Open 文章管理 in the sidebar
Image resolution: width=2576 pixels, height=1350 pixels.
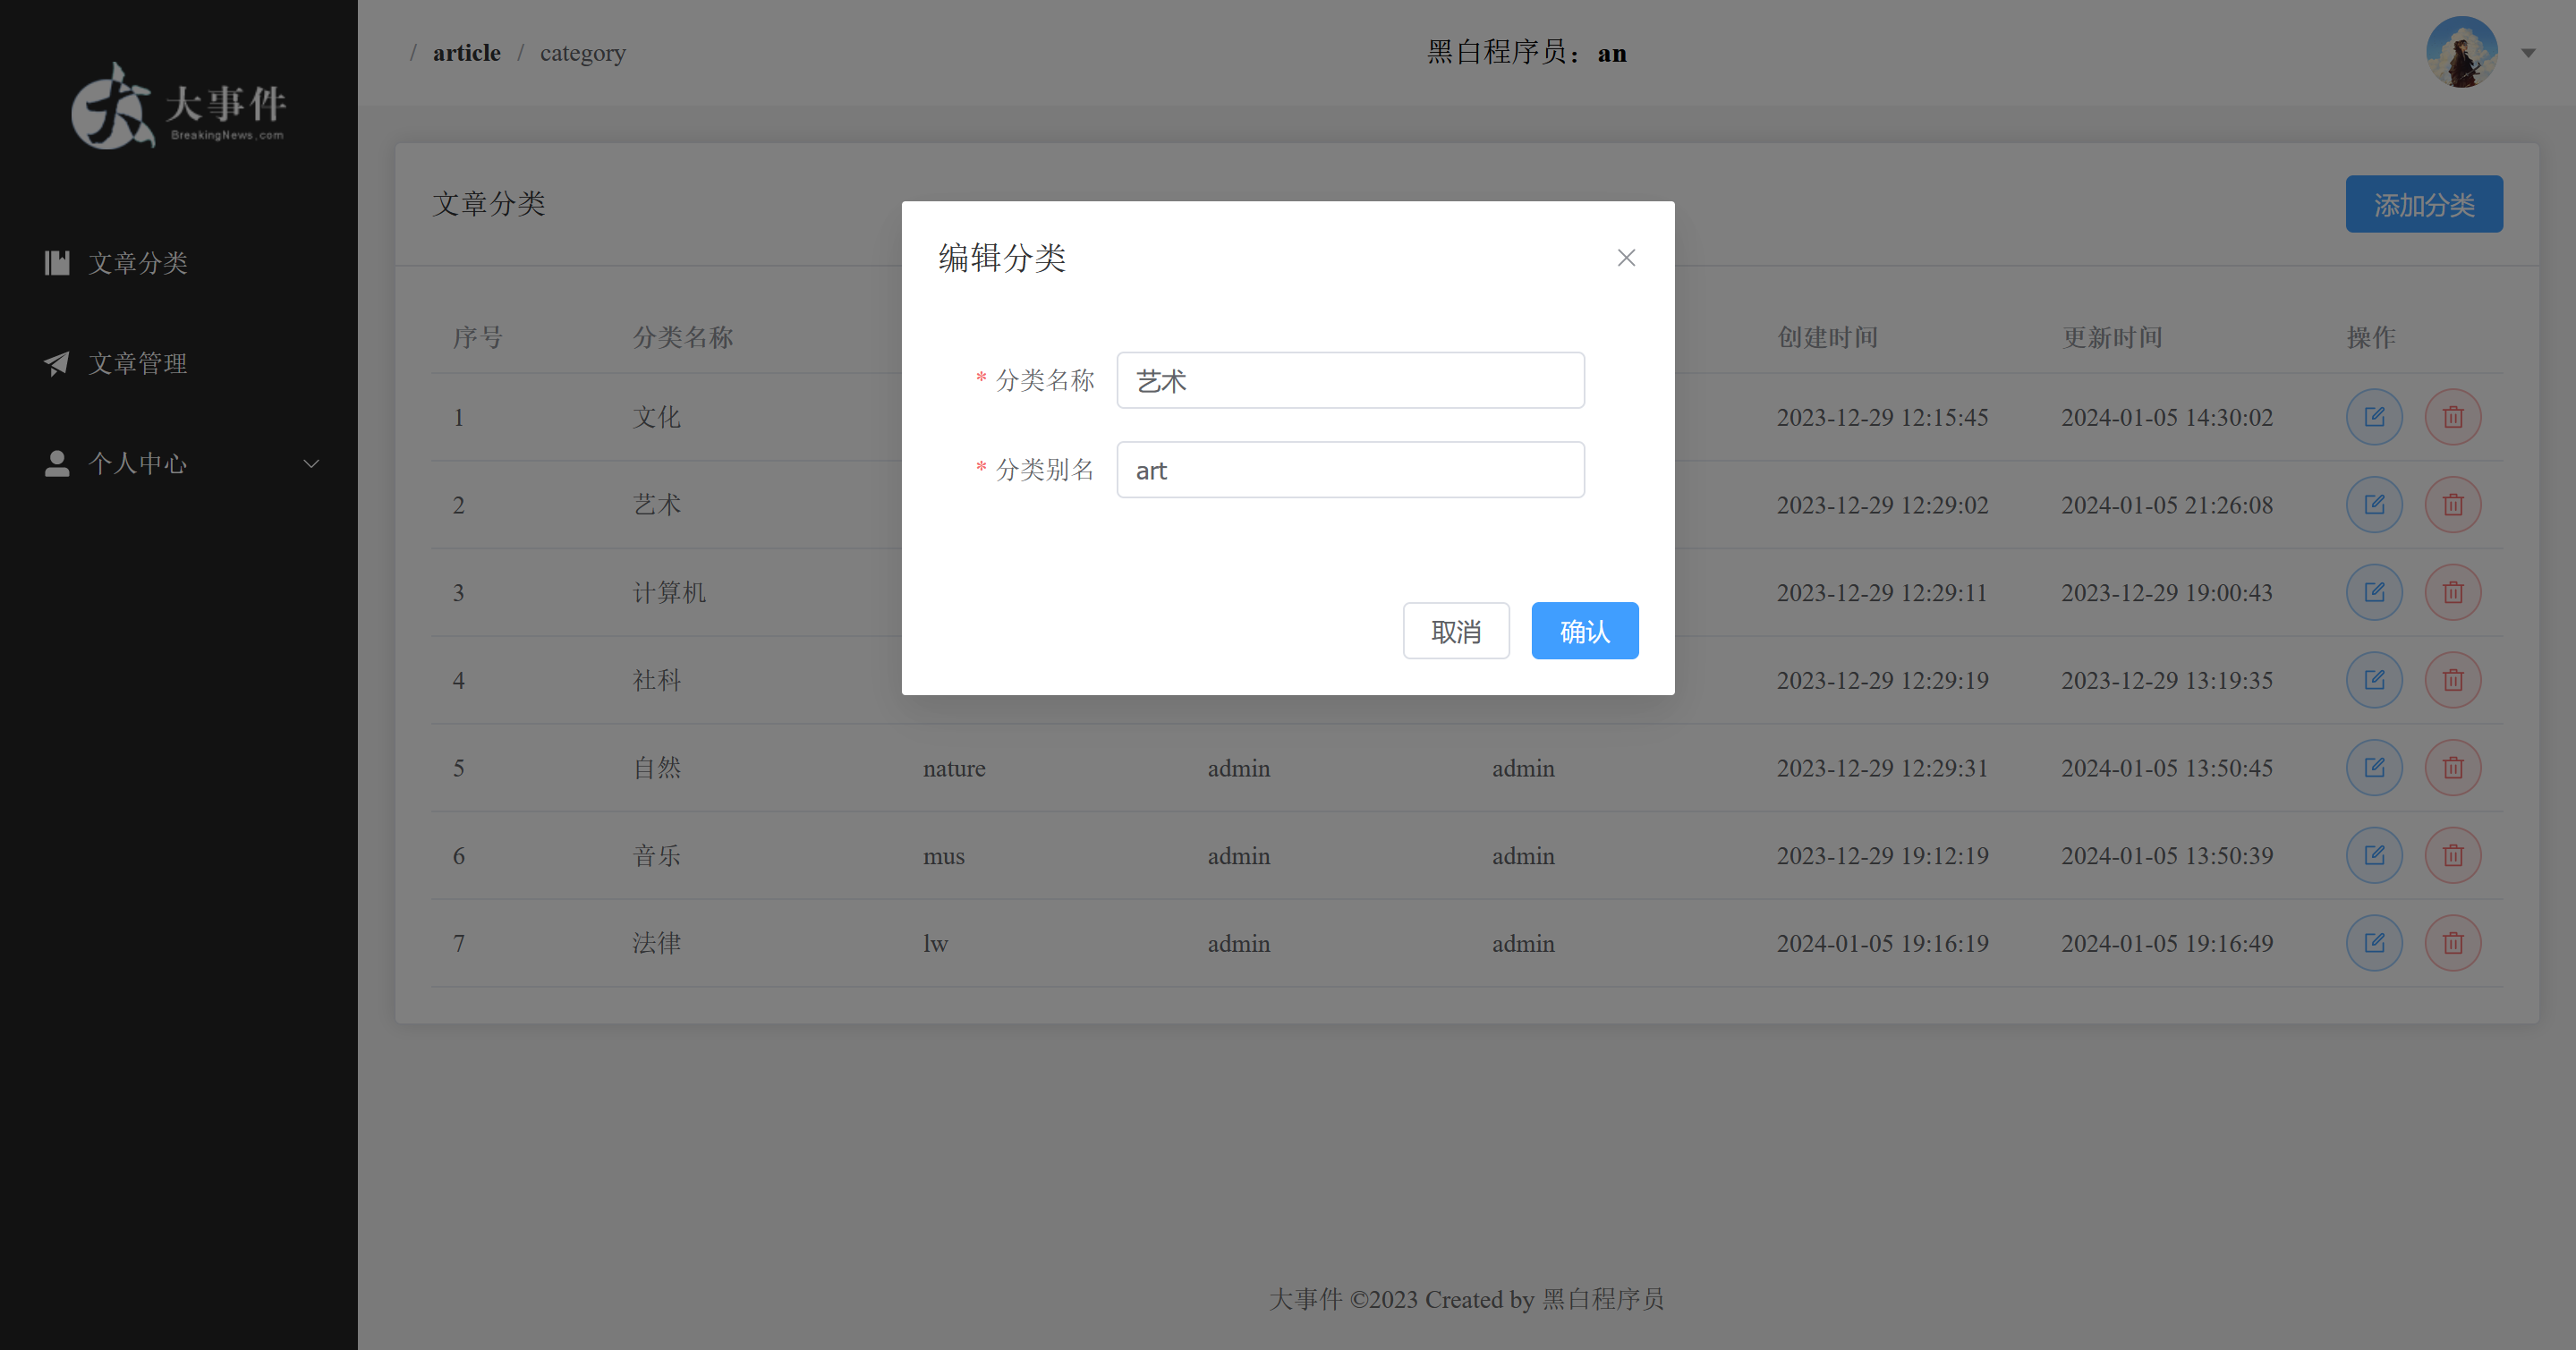(x=138, y=363)
